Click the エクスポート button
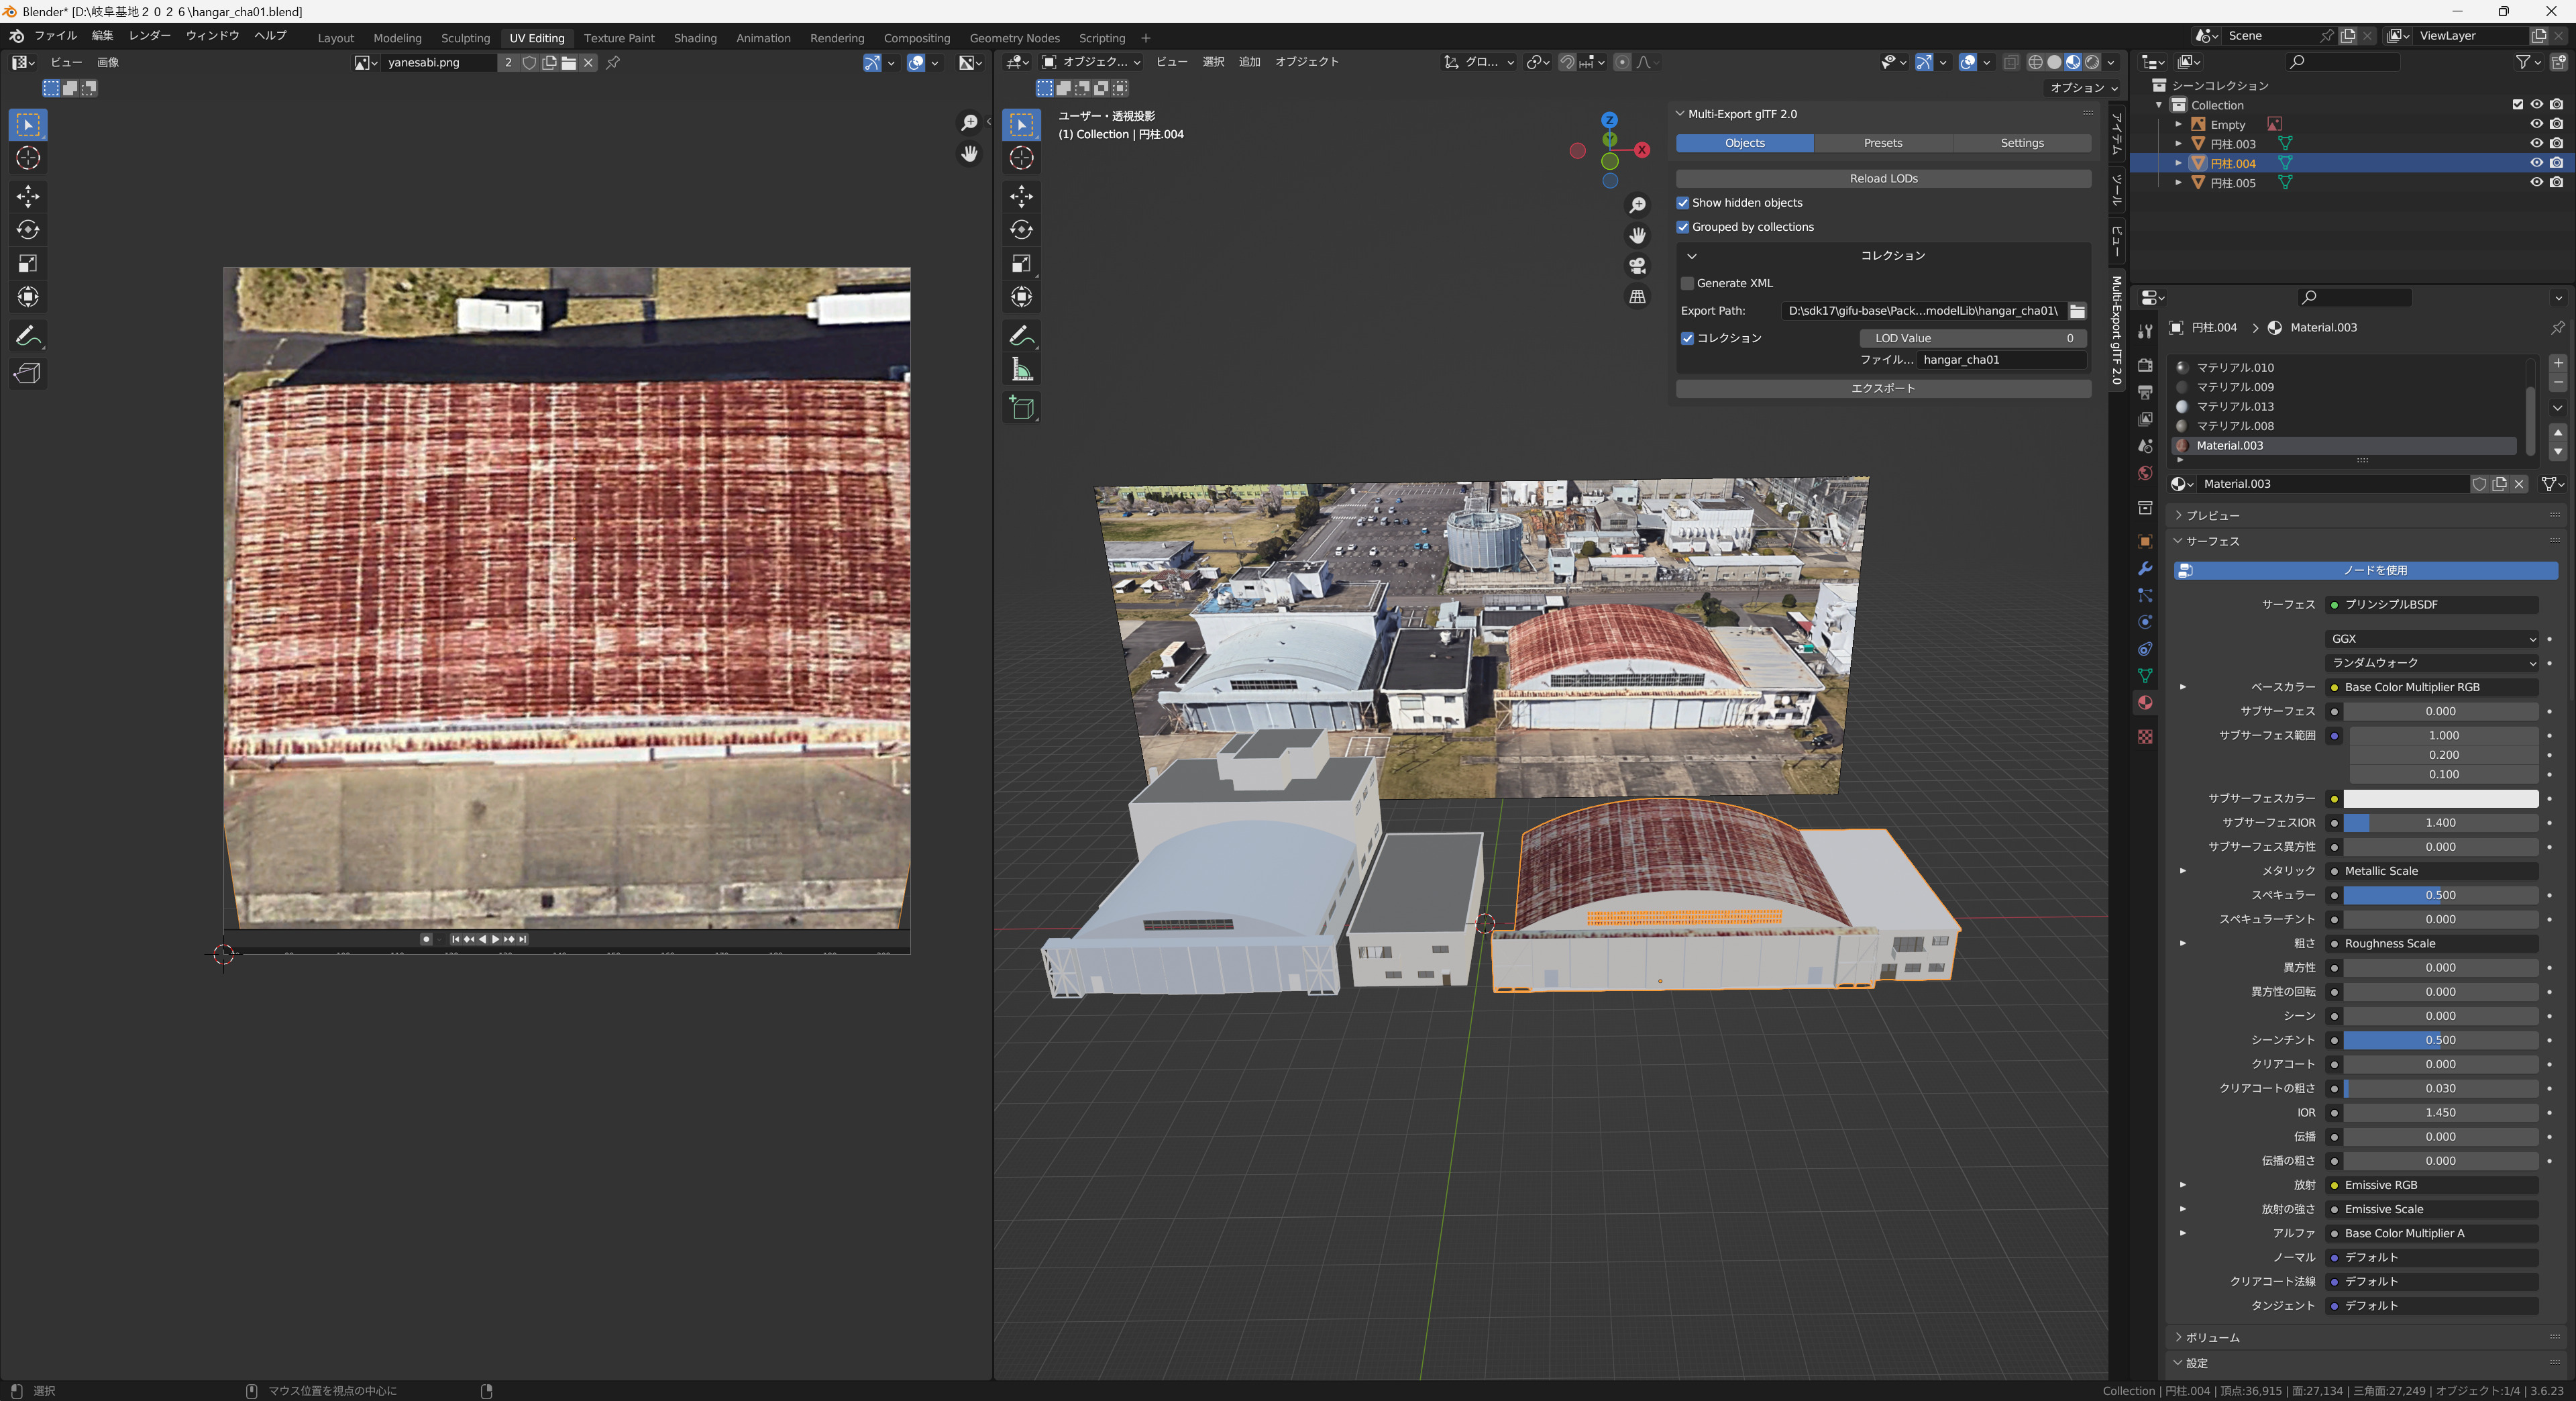The width and height of the screenshot is (2576, 1401). [x=1883, y=388]
